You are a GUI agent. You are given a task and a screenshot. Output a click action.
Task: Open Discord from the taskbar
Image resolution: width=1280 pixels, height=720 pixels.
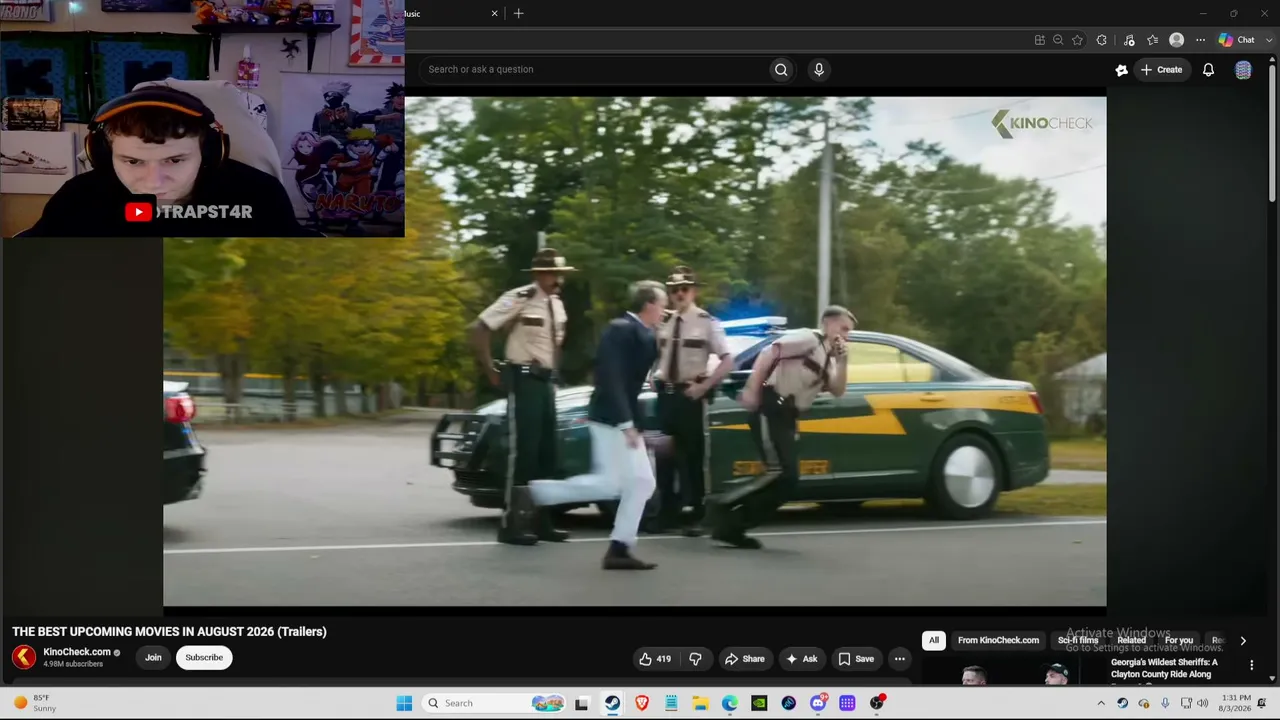818,703
